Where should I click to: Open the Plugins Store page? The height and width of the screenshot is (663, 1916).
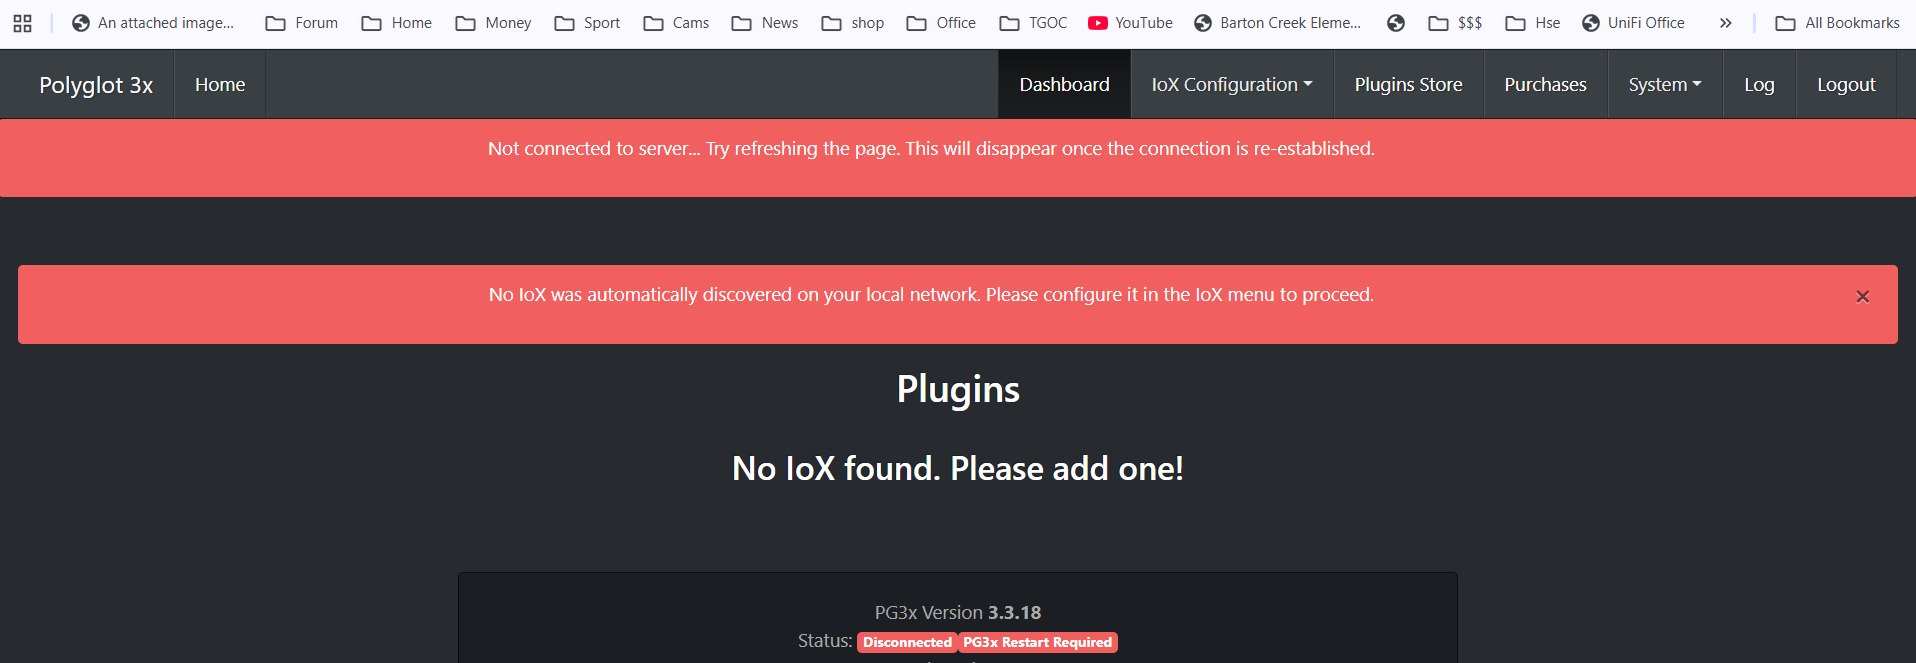point(1408,85)
